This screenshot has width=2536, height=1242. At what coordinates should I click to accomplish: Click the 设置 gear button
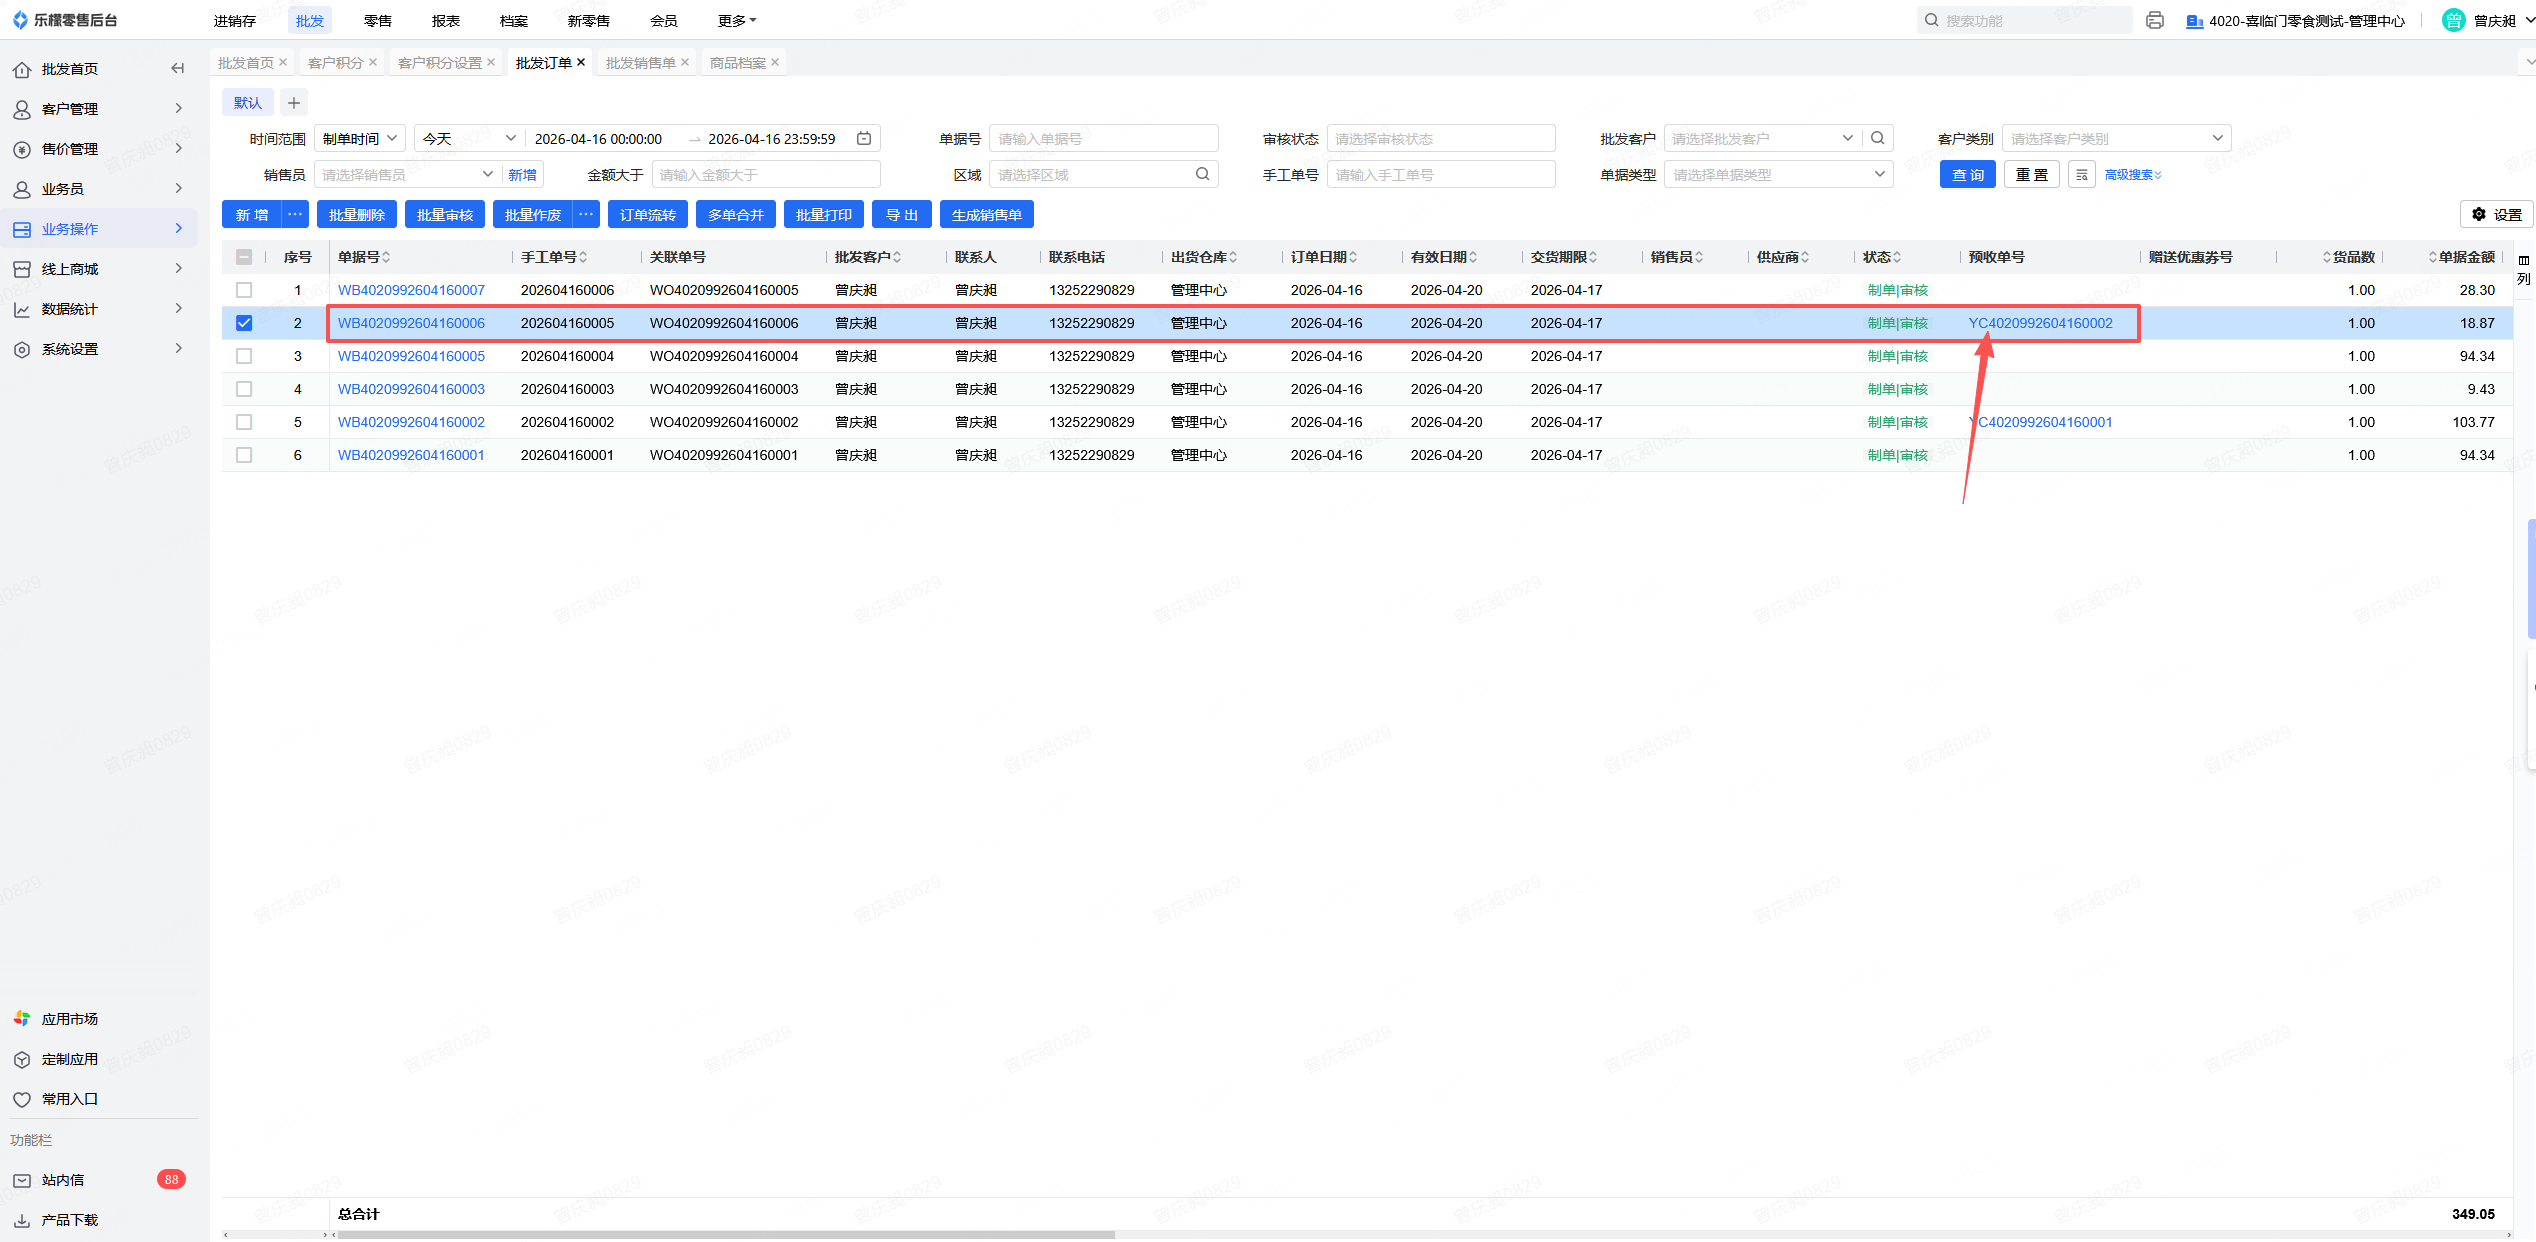pos(2496,214)
